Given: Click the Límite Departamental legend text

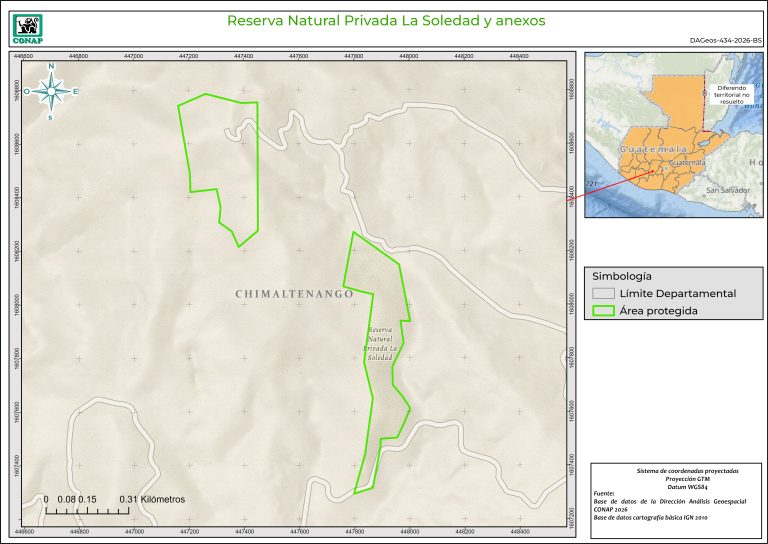Looking at the screenshot, I should click(677, 294).
